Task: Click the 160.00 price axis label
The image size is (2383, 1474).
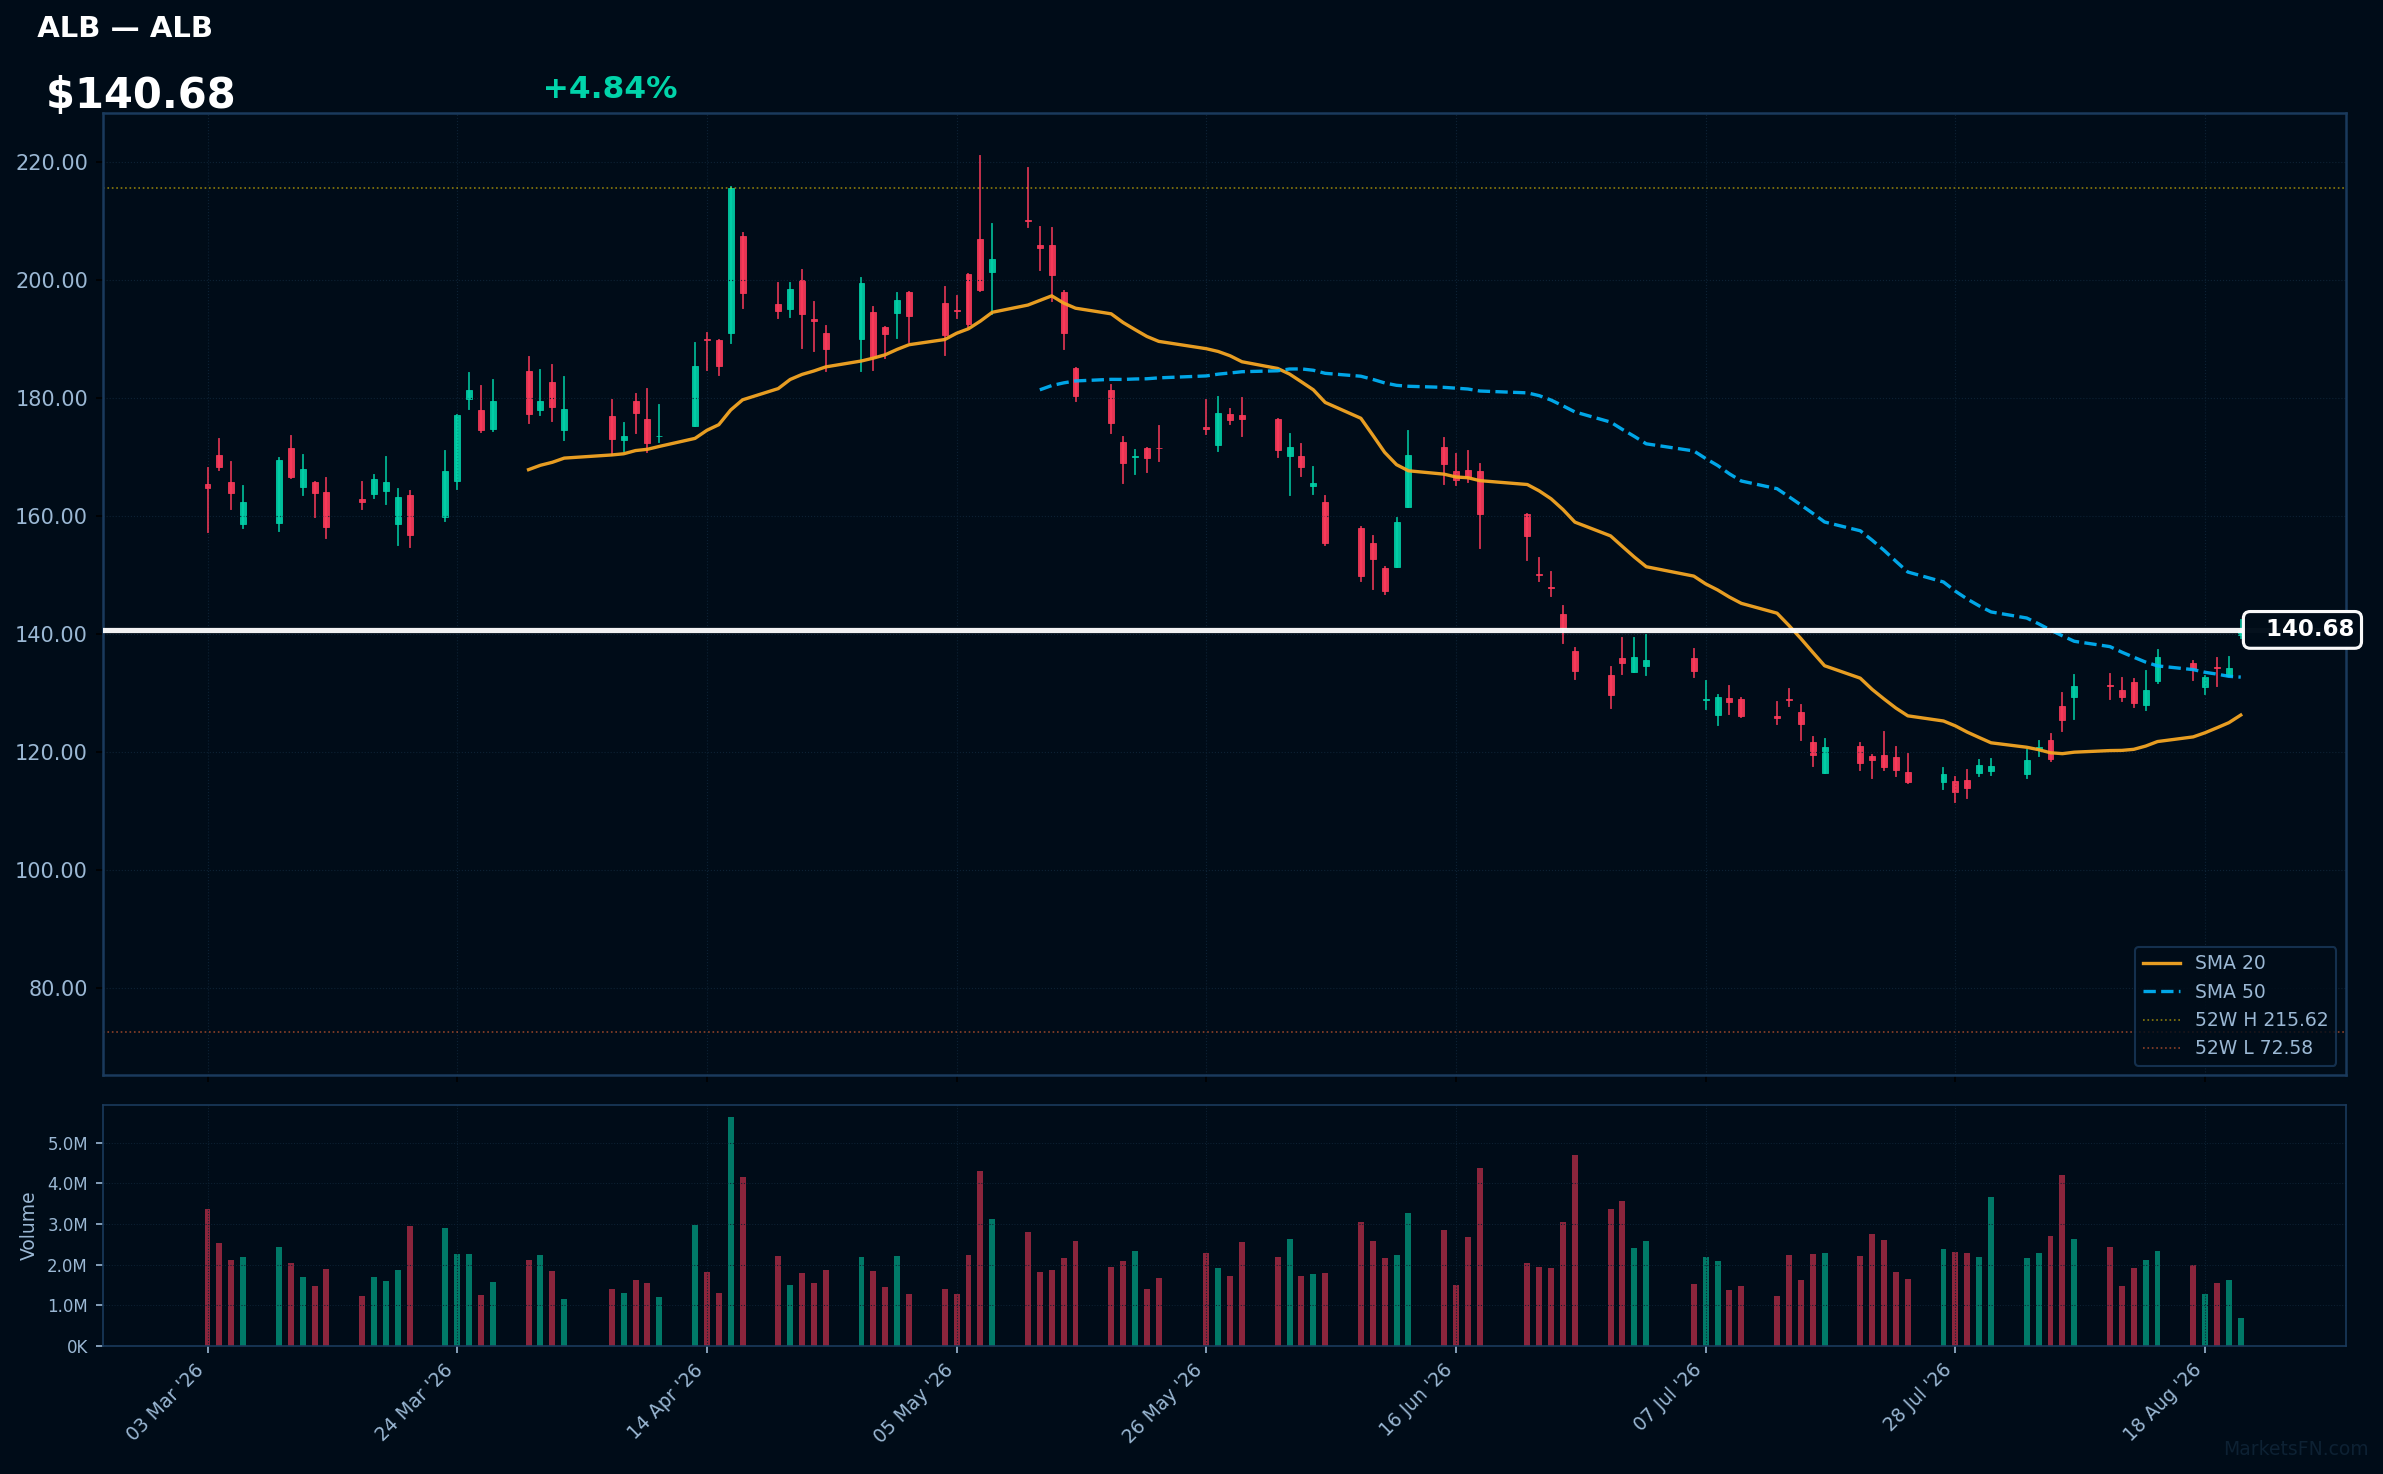Action: (52, 517)
